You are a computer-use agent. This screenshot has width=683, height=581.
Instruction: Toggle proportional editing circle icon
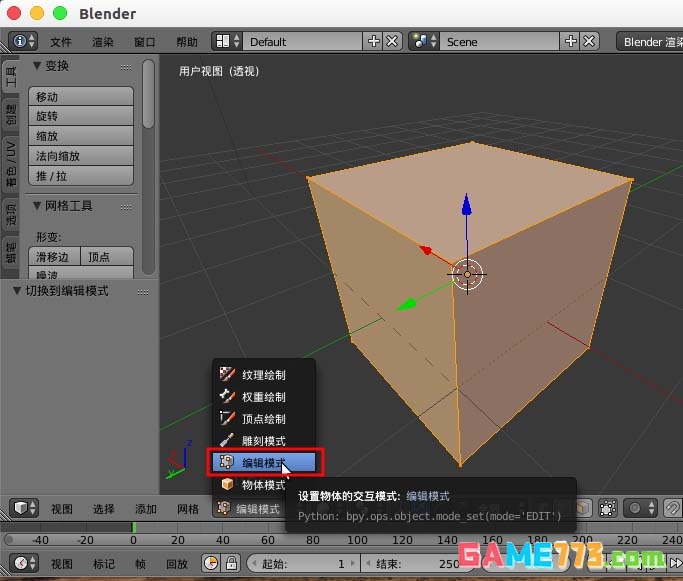[x=639, y=508]
